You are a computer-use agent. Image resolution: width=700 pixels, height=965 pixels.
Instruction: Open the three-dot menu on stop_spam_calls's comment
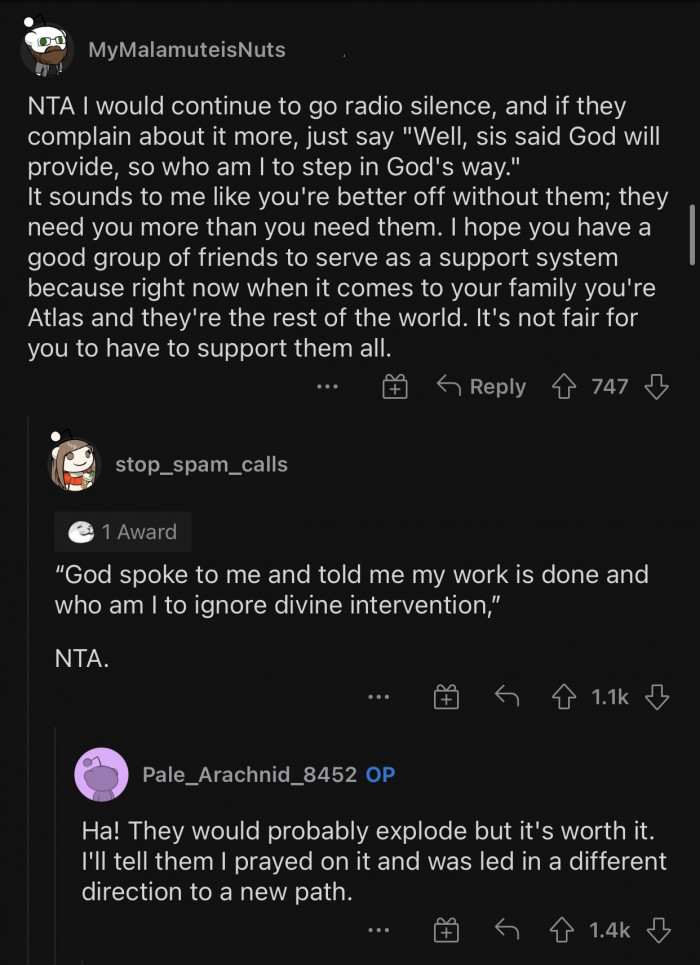click(x=378, y=697)
